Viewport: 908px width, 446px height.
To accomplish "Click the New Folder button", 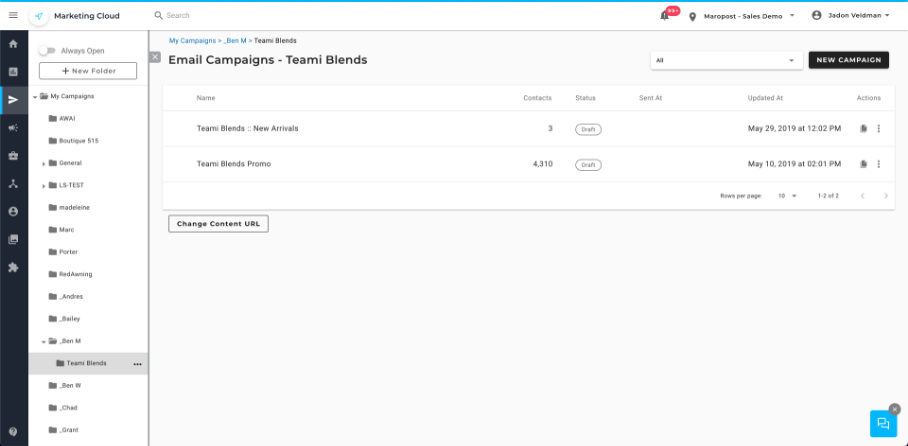I will click(x=88, y=71).
